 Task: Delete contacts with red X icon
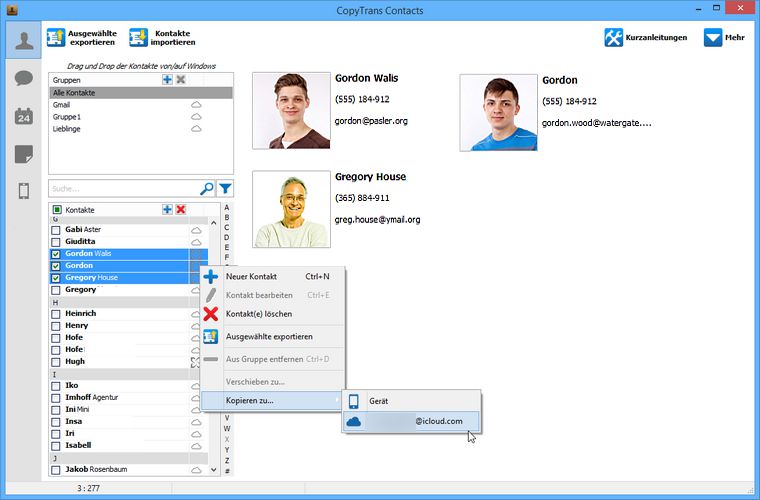tap(181, 209)
